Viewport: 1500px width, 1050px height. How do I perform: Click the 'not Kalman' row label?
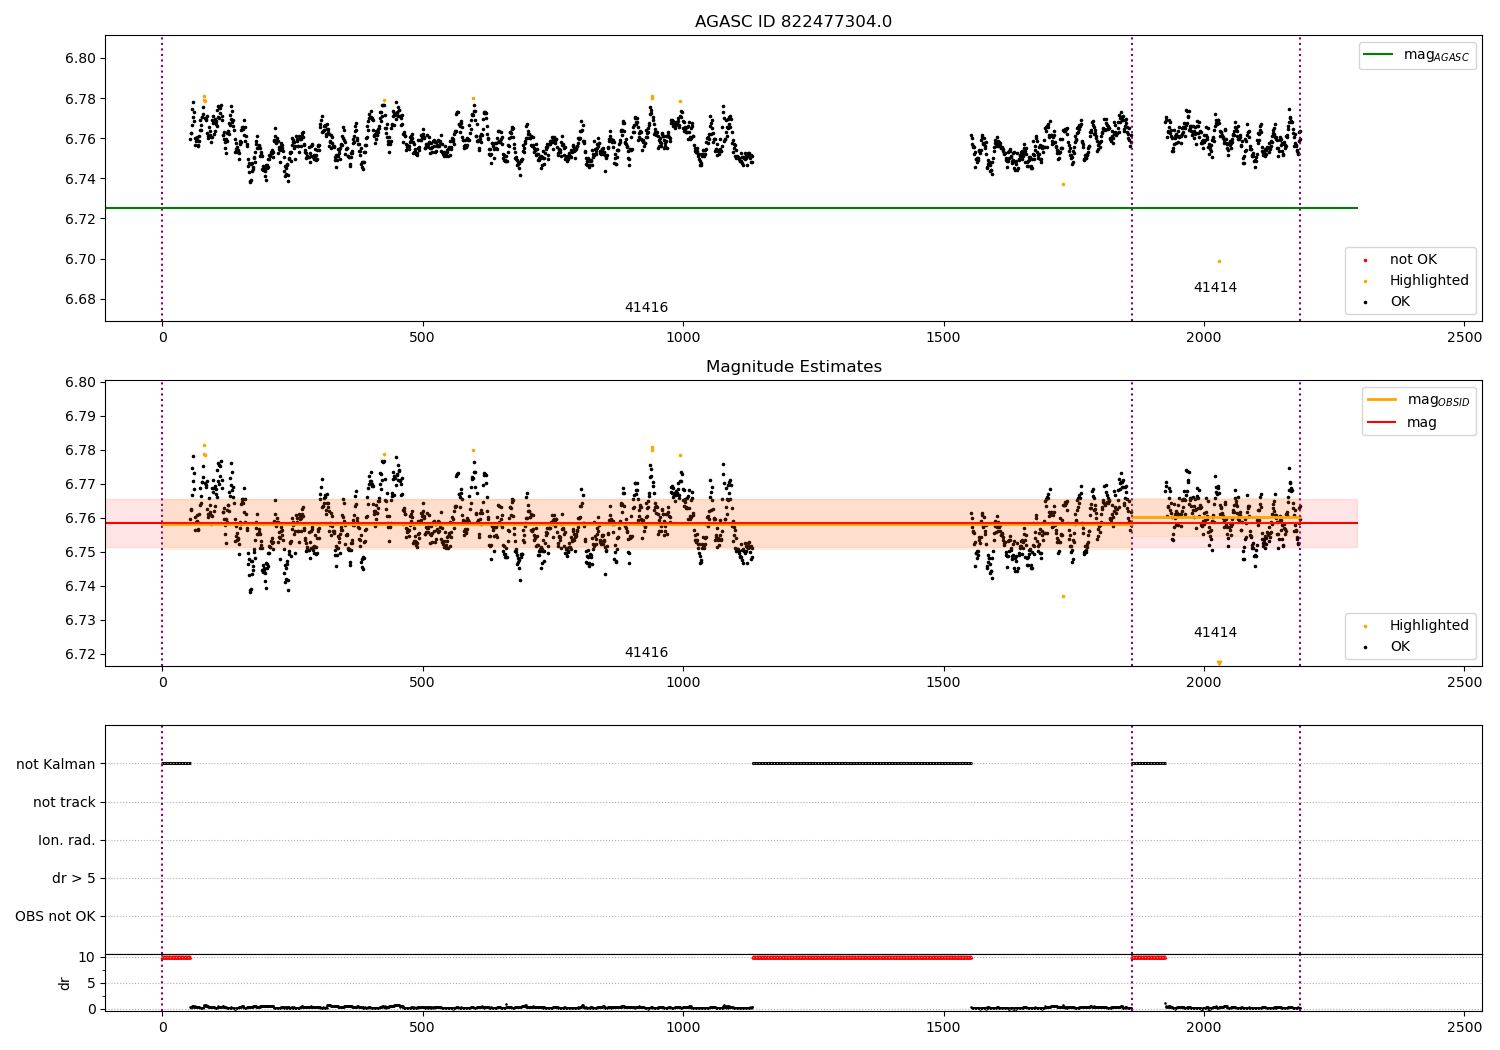(x=56, y=764)
